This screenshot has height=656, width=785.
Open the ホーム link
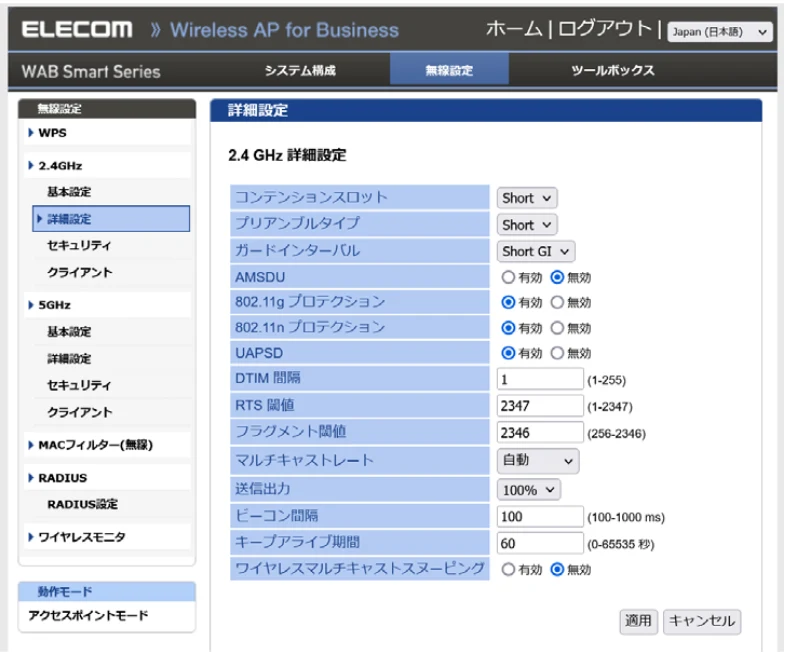click(x=514, y=29)
